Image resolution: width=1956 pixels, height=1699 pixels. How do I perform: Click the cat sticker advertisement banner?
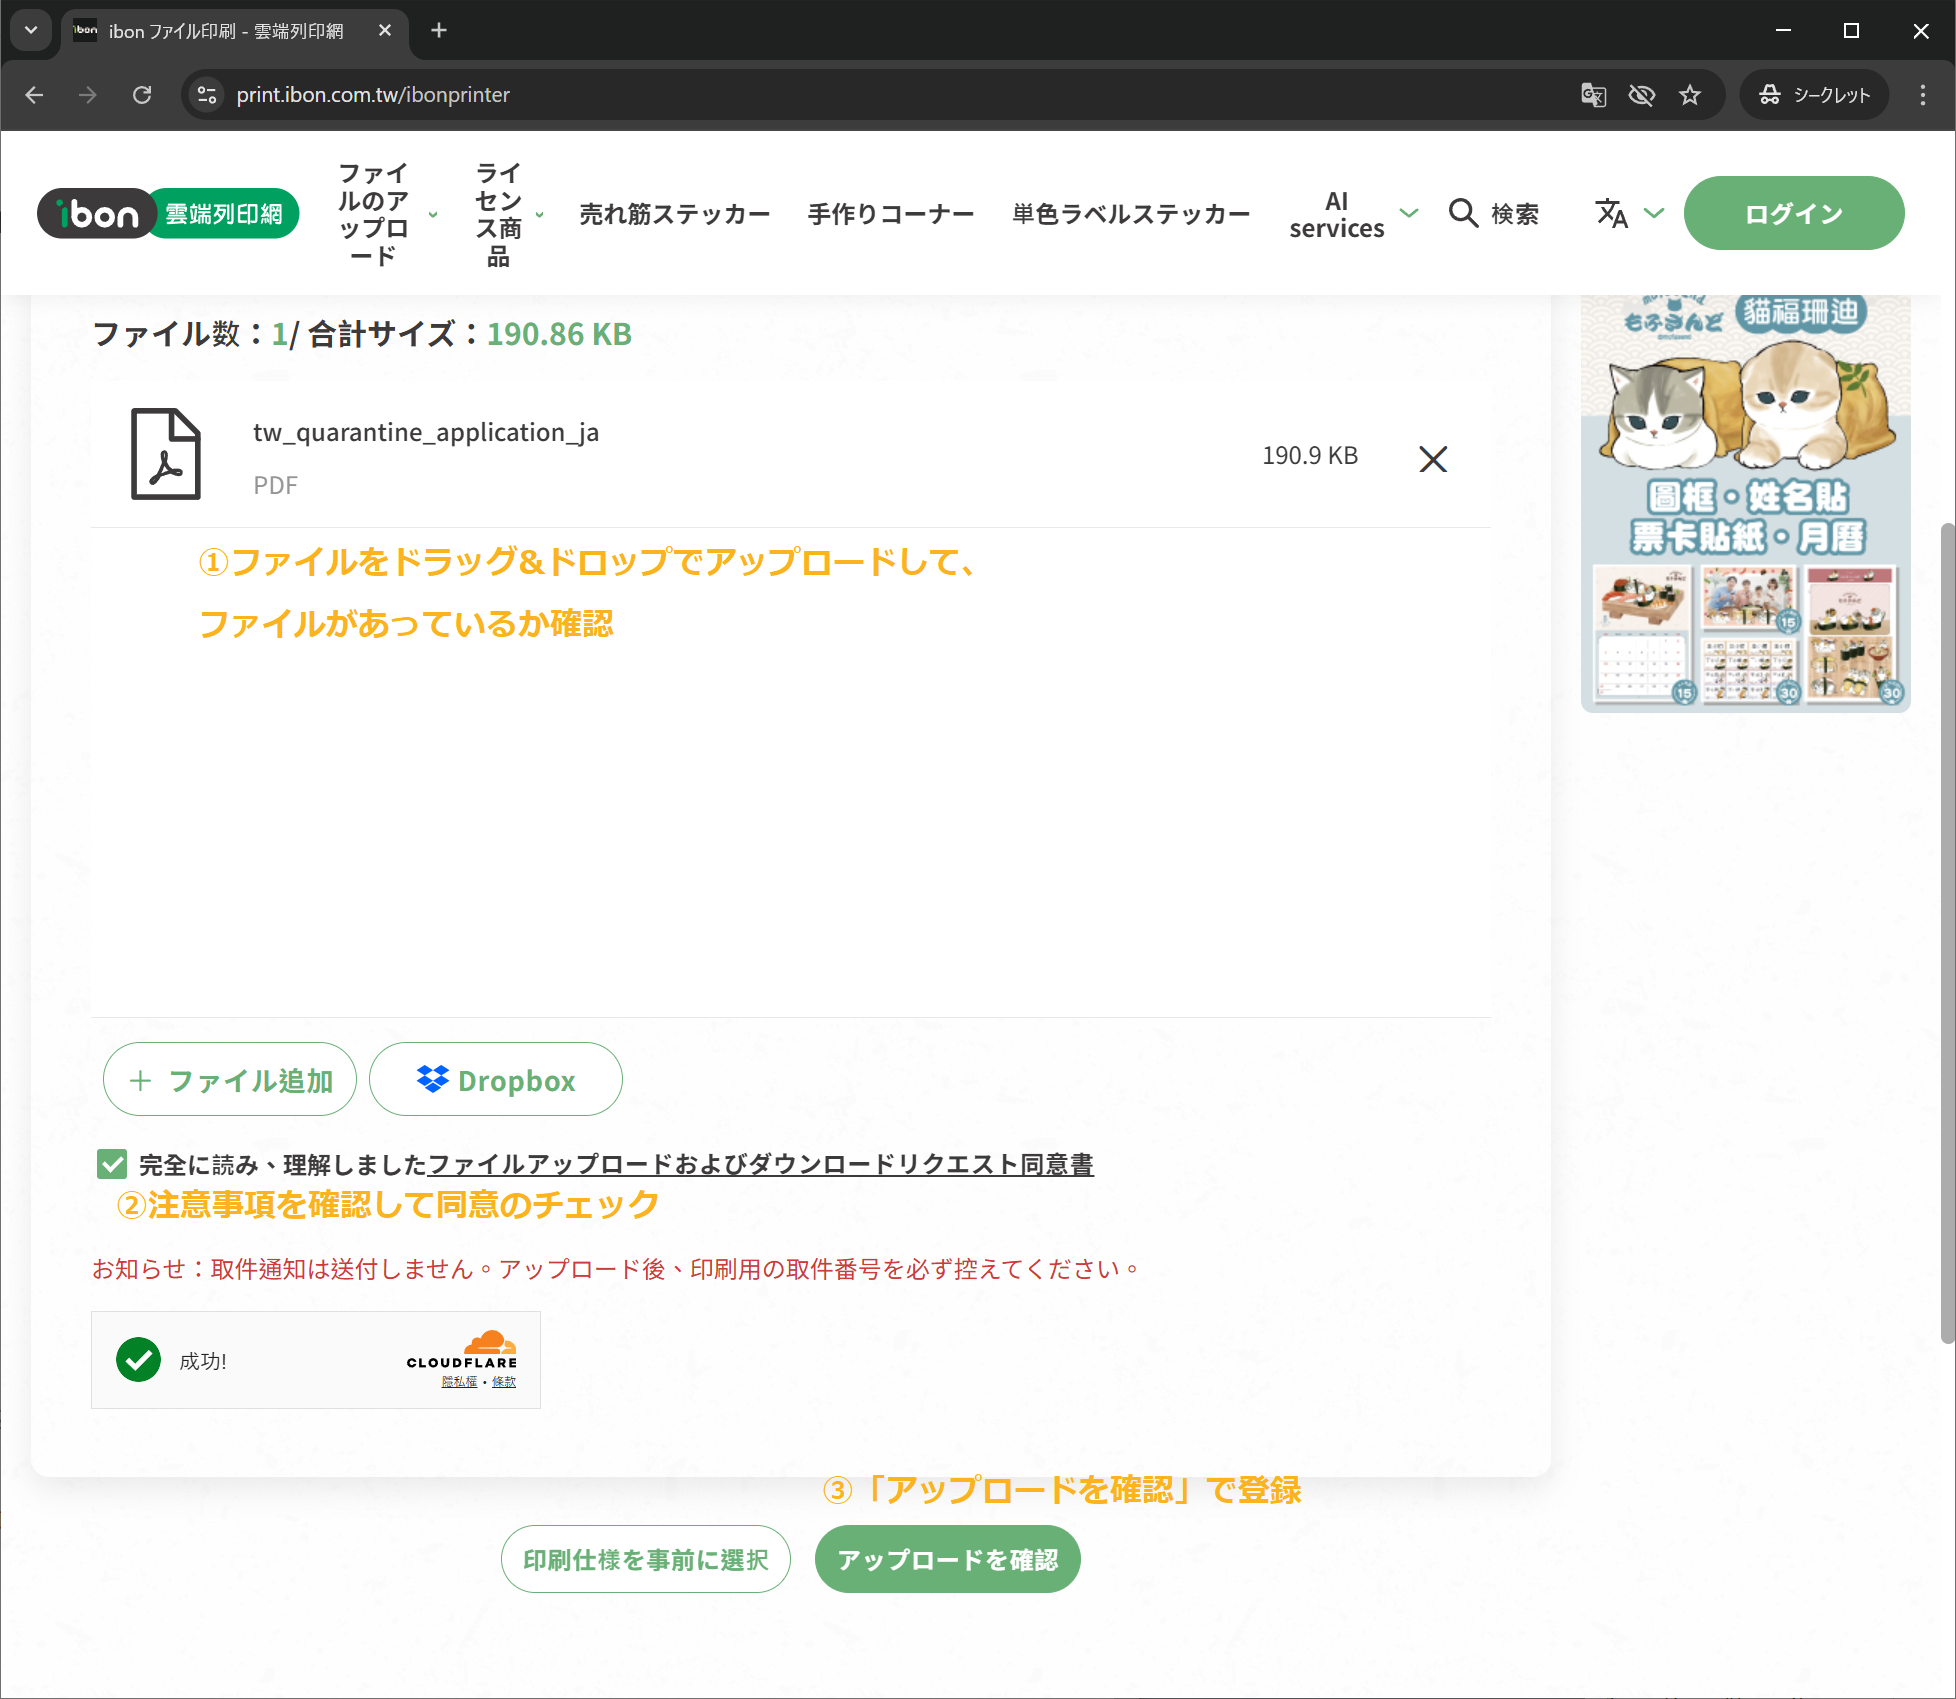(1745, 503)
